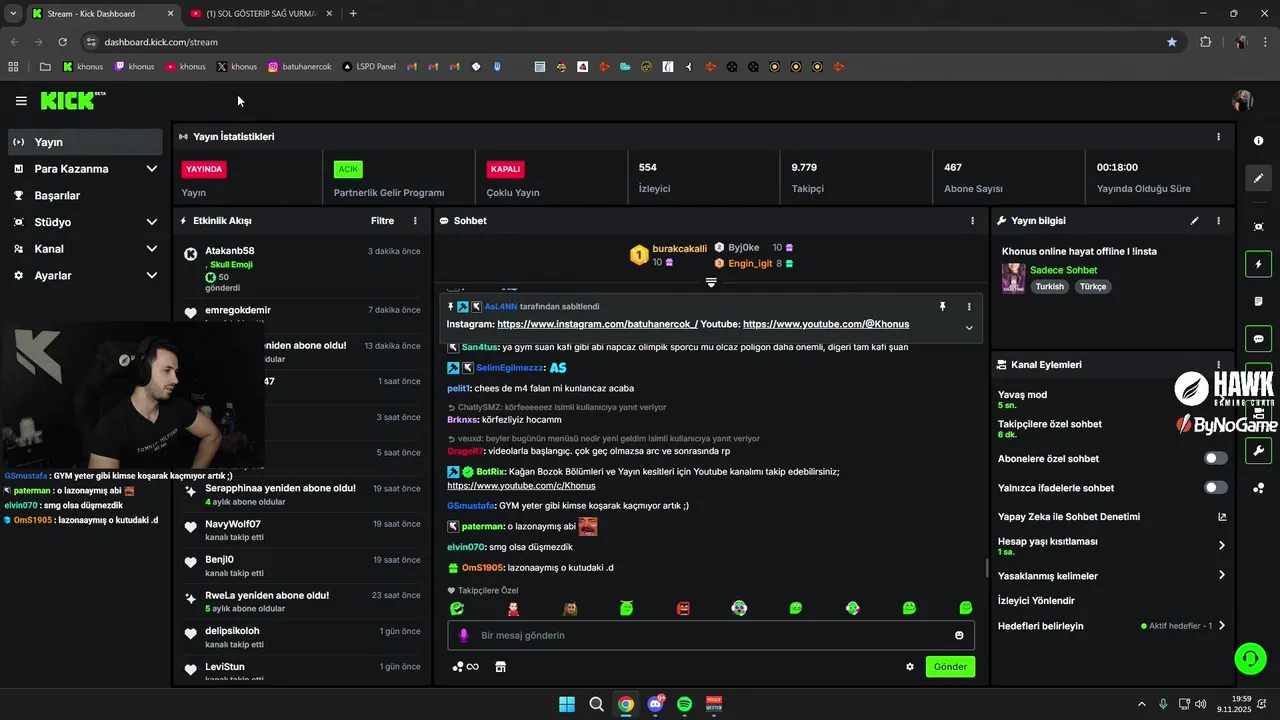Open Discord from the Windows taskbar
The height and width of the screenshot is (720, 1280).
click(x=656, y=704)
